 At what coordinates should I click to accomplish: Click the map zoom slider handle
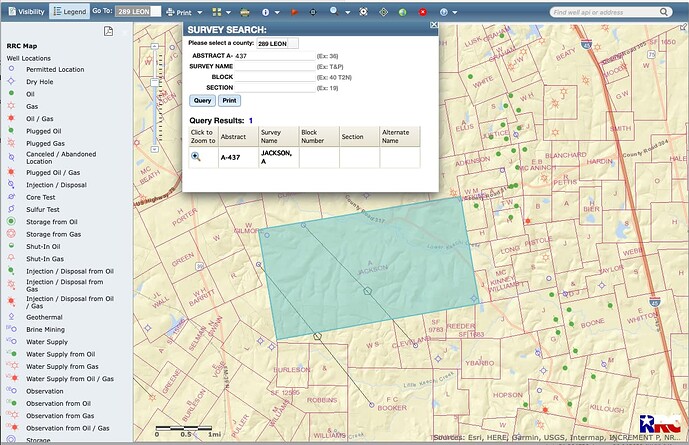coord(155,82)
